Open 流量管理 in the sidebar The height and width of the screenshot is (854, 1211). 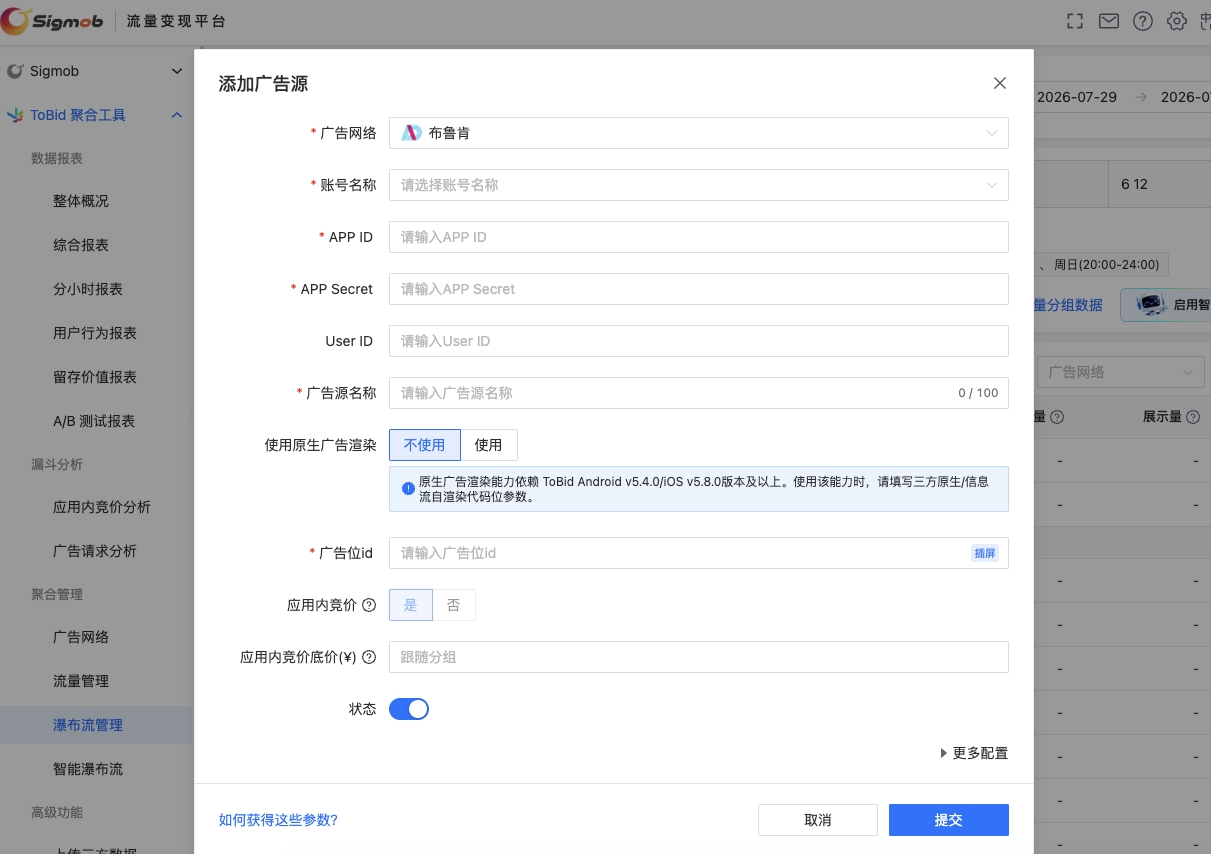coord(81,681)
